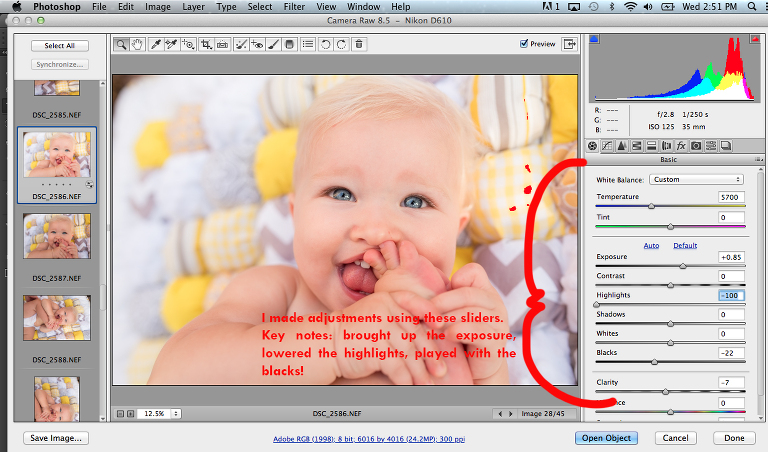Viewport: 768px width, 452px height.
Task: Click the Exposure value field +0.85
Action: coord(731,257)
